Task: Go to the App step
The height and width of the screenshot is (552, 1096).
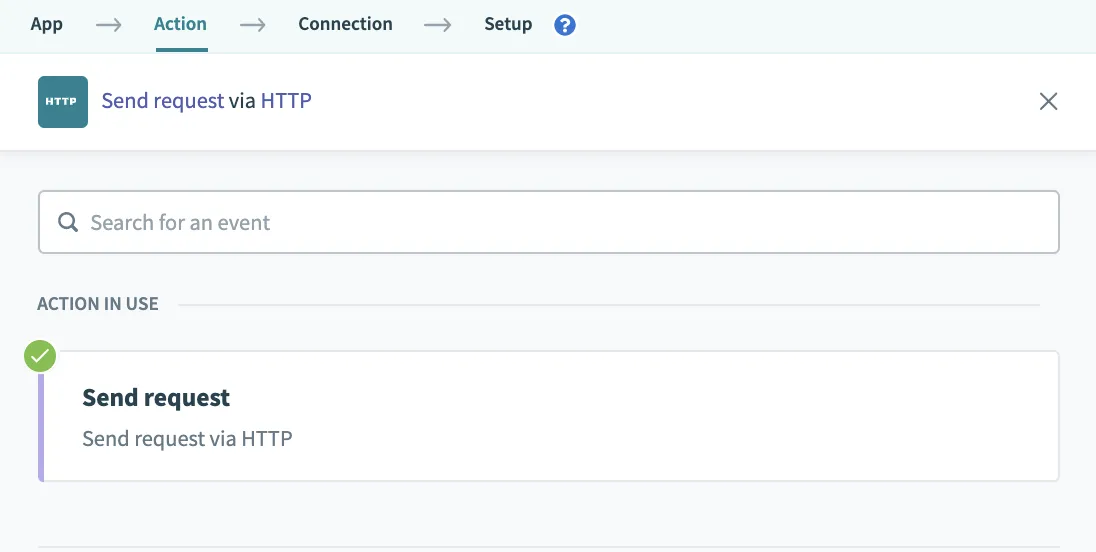Action: coord(47,24)
